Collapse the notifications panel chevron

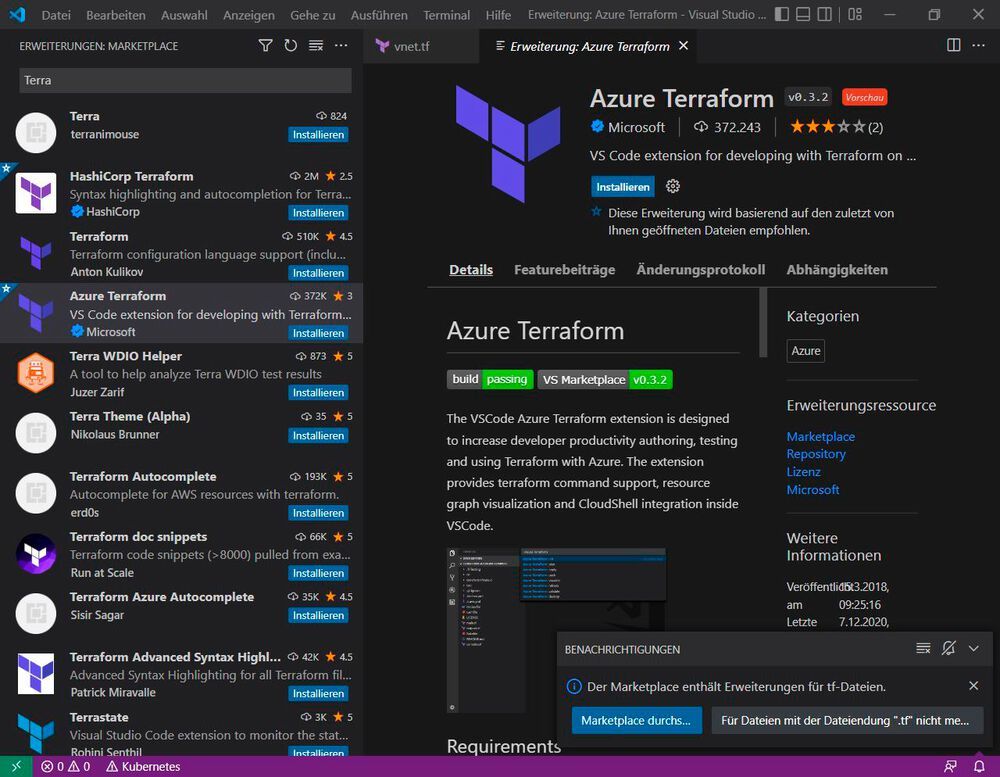(973, 649)
